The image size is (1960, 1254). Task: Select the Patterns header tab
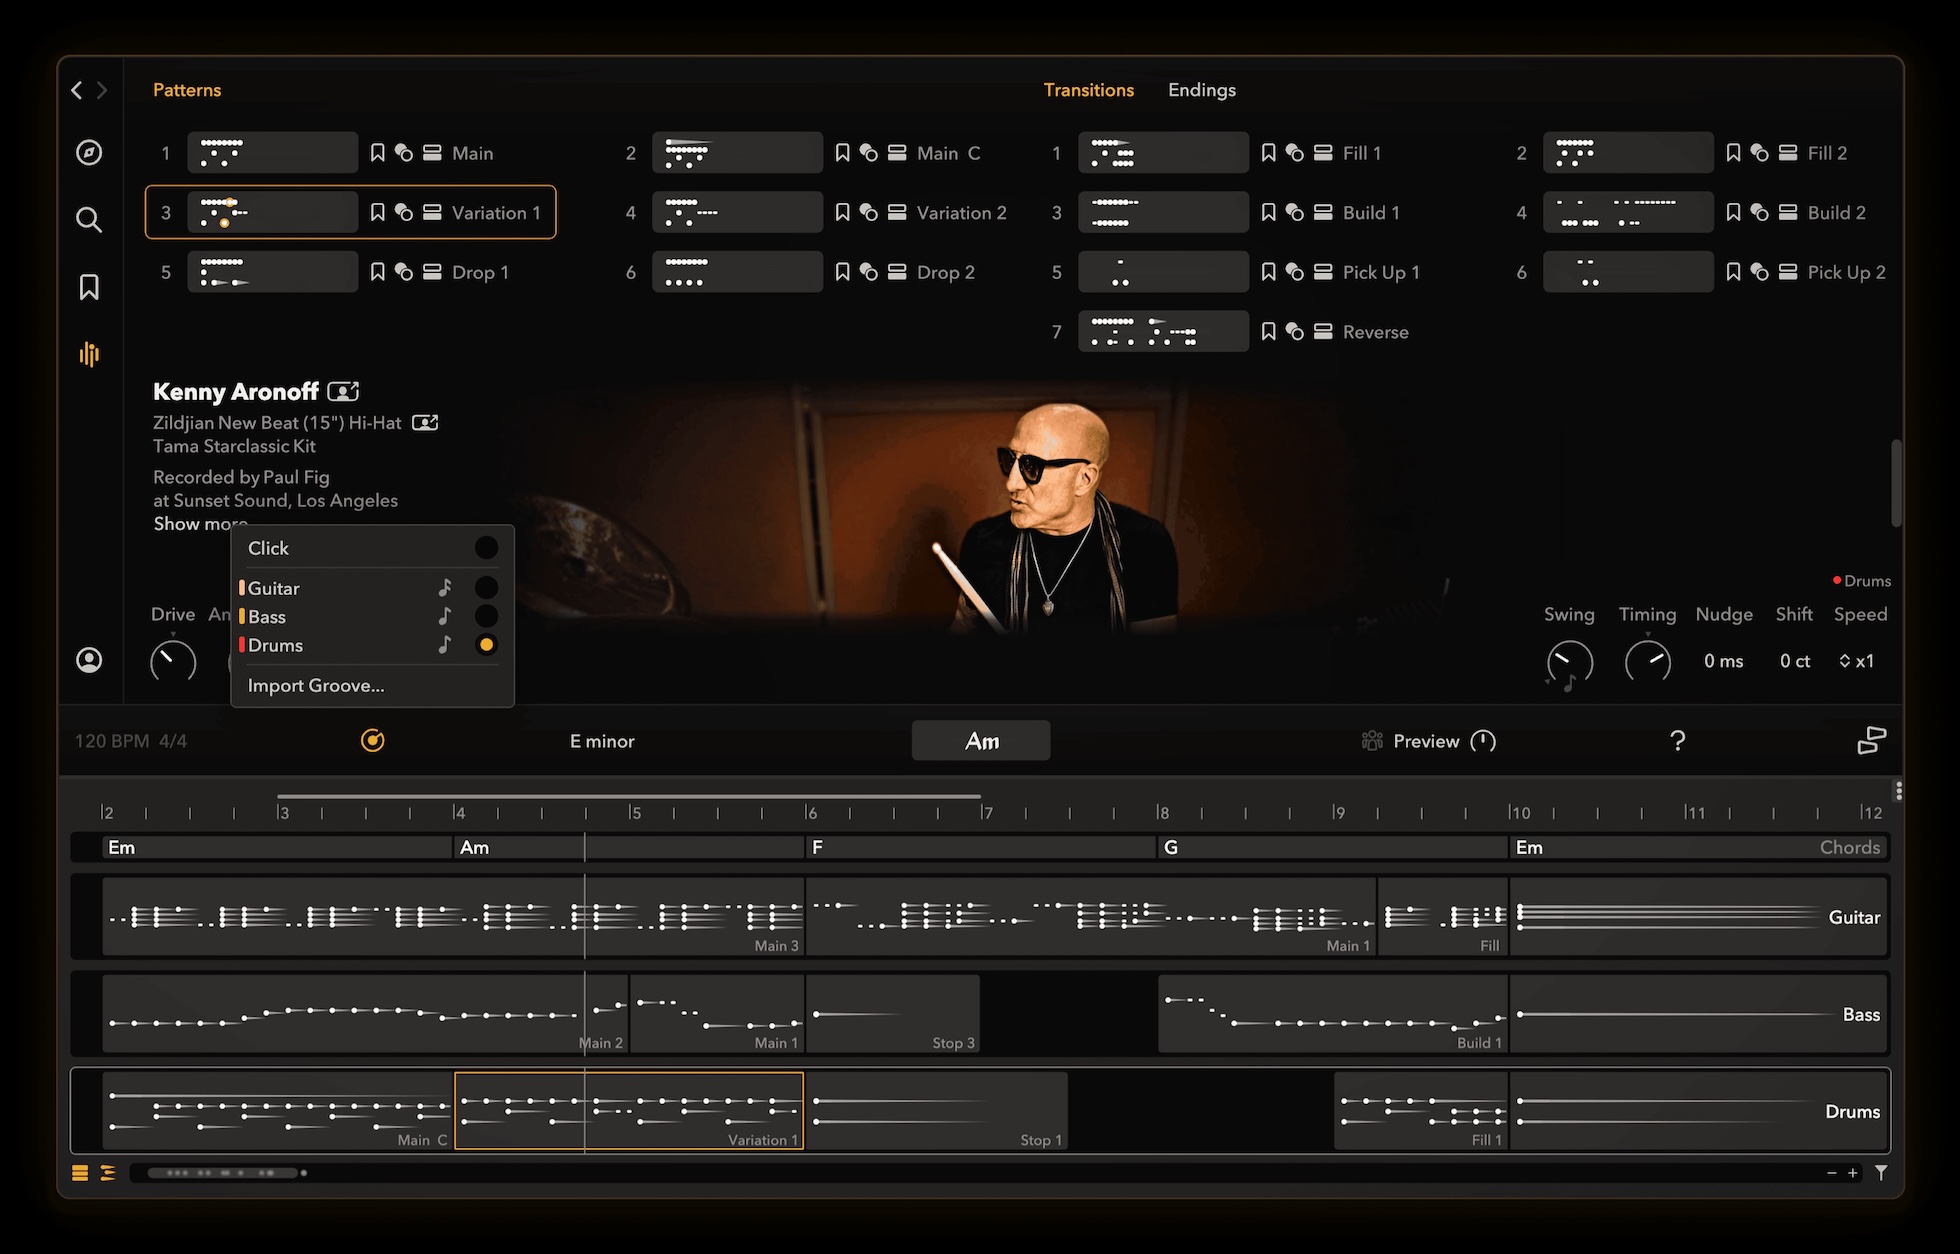[x=187, y=90]
